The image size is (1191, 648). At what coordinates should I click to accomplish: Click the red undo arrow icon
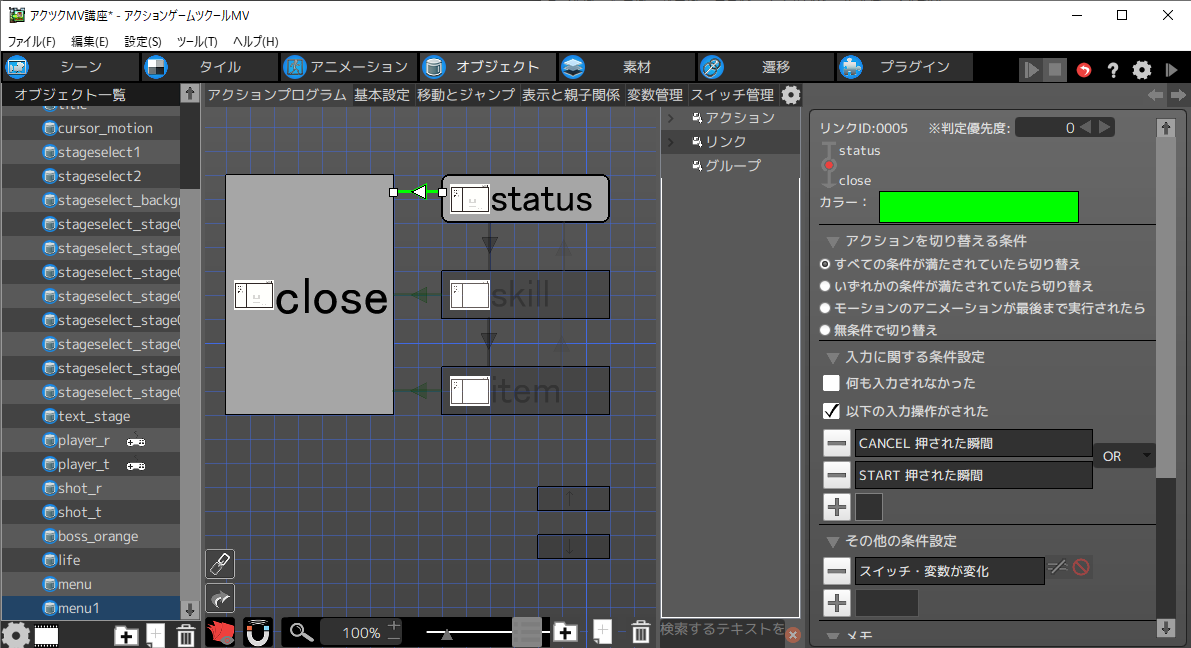tap(1084, 70)
